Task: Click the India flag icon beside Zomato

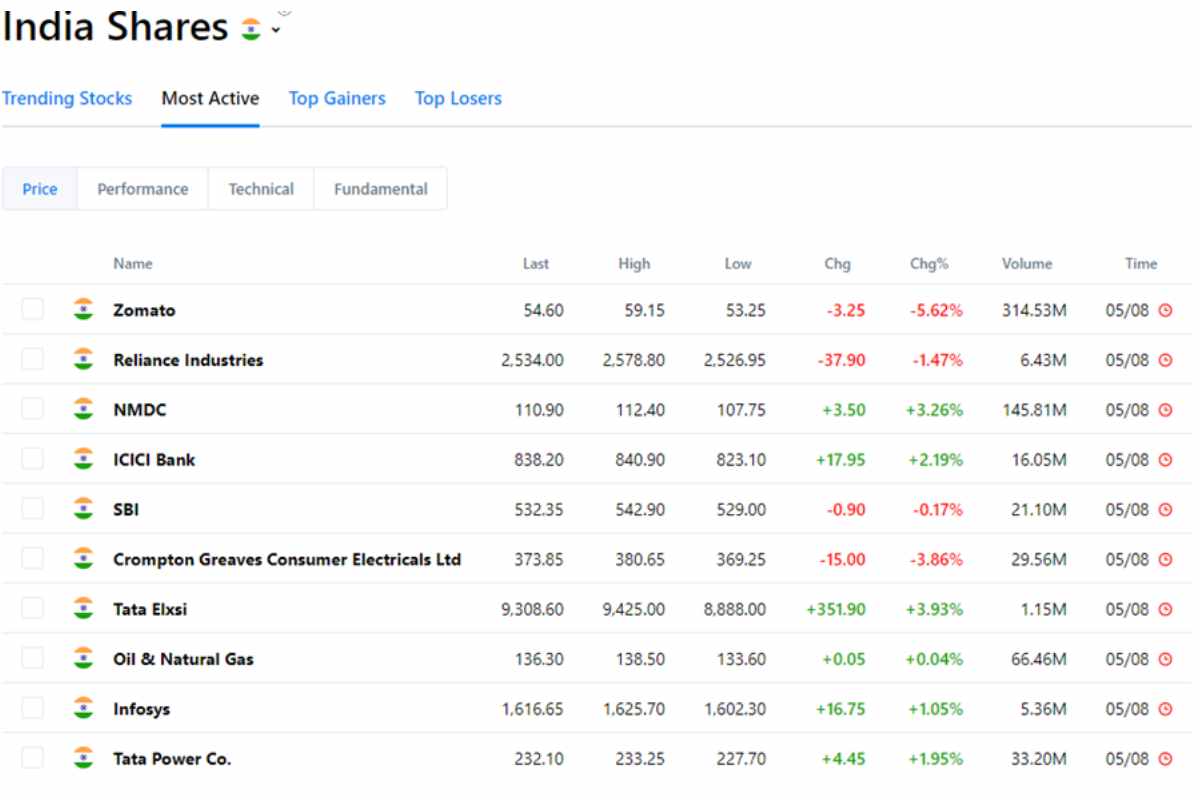Action: coord(83,310)
